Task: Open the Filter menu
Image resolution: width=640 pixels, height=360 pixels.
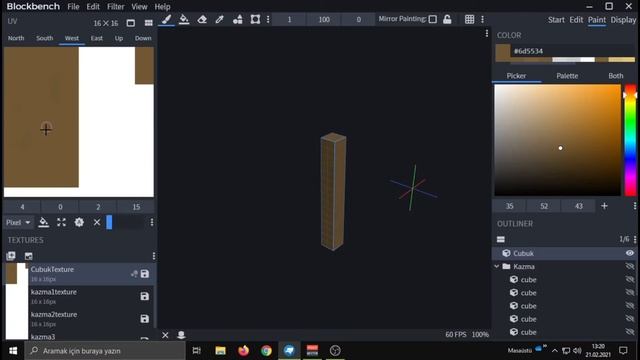Action: pyautogui.click(x=116, y=7)
